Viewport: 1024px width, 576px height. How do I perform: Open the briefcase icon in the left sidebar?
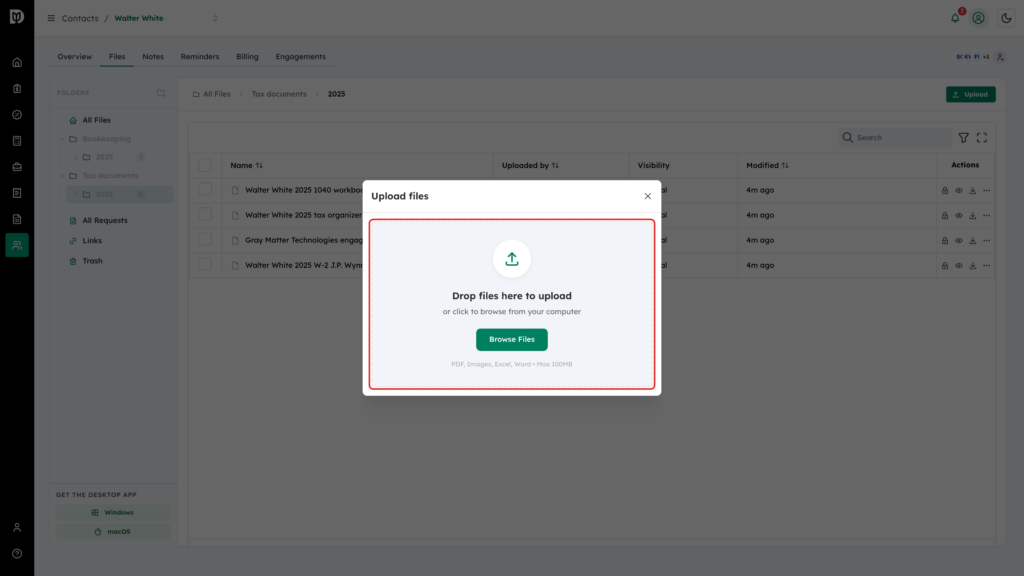tap(17, 167)
